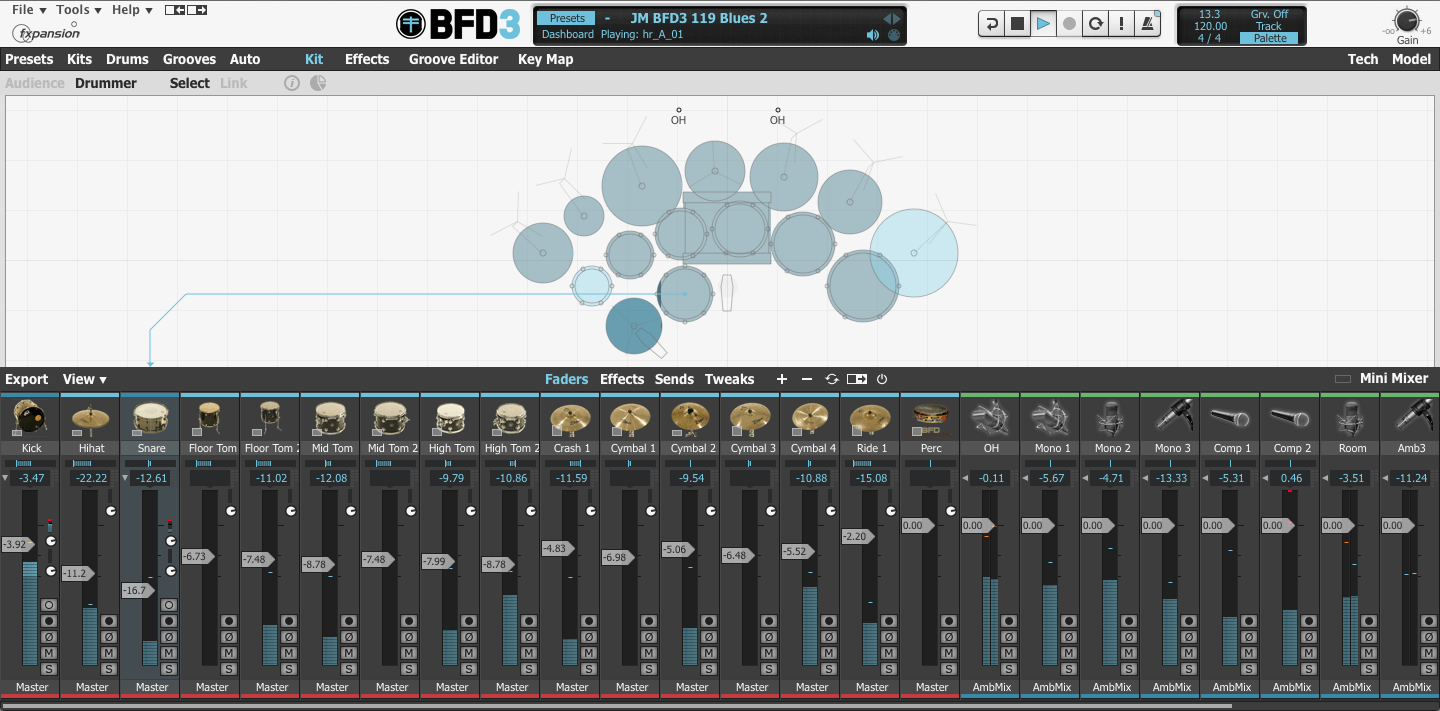Select the Ride 1 cymbal thumbnail
1440x711 pixels.
coord(870,417)
